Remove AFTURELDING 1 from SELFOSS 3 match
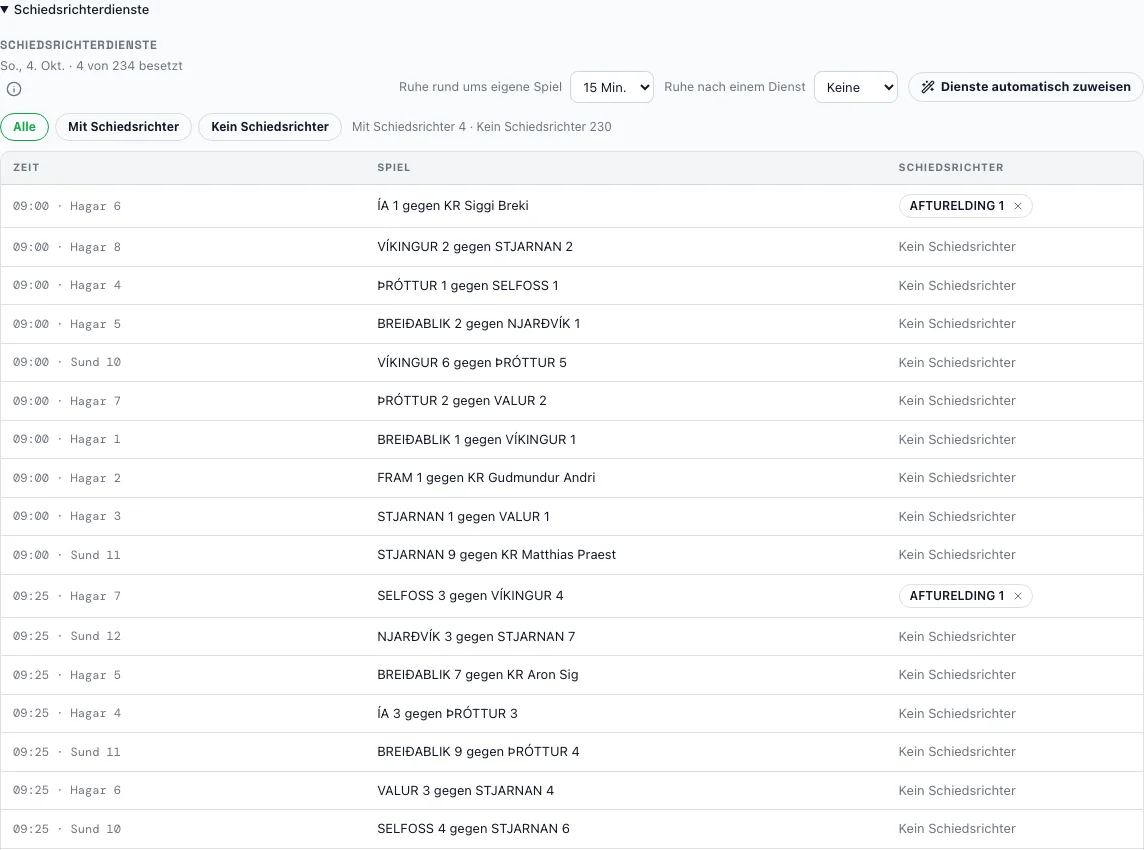This screenshot has height=850, width=1144. pos(1018,596)
